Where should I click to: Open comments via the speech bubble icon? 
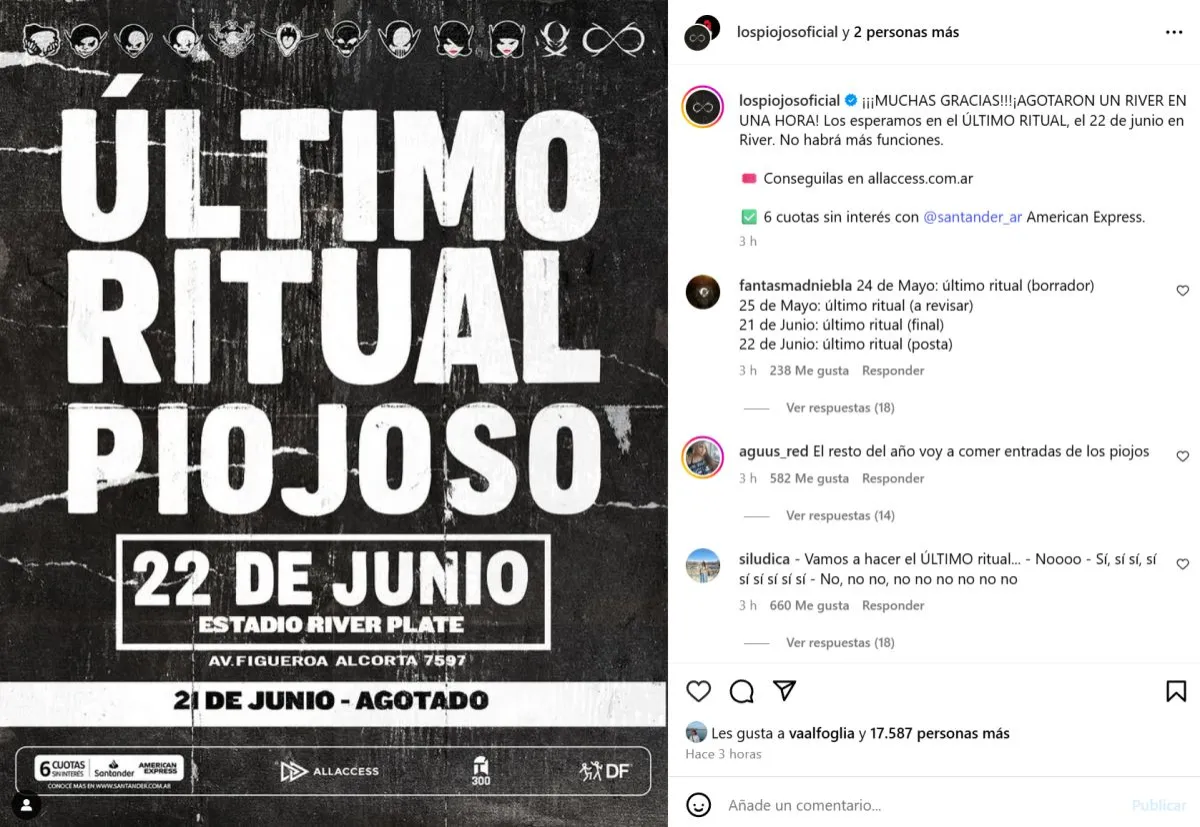741,691
